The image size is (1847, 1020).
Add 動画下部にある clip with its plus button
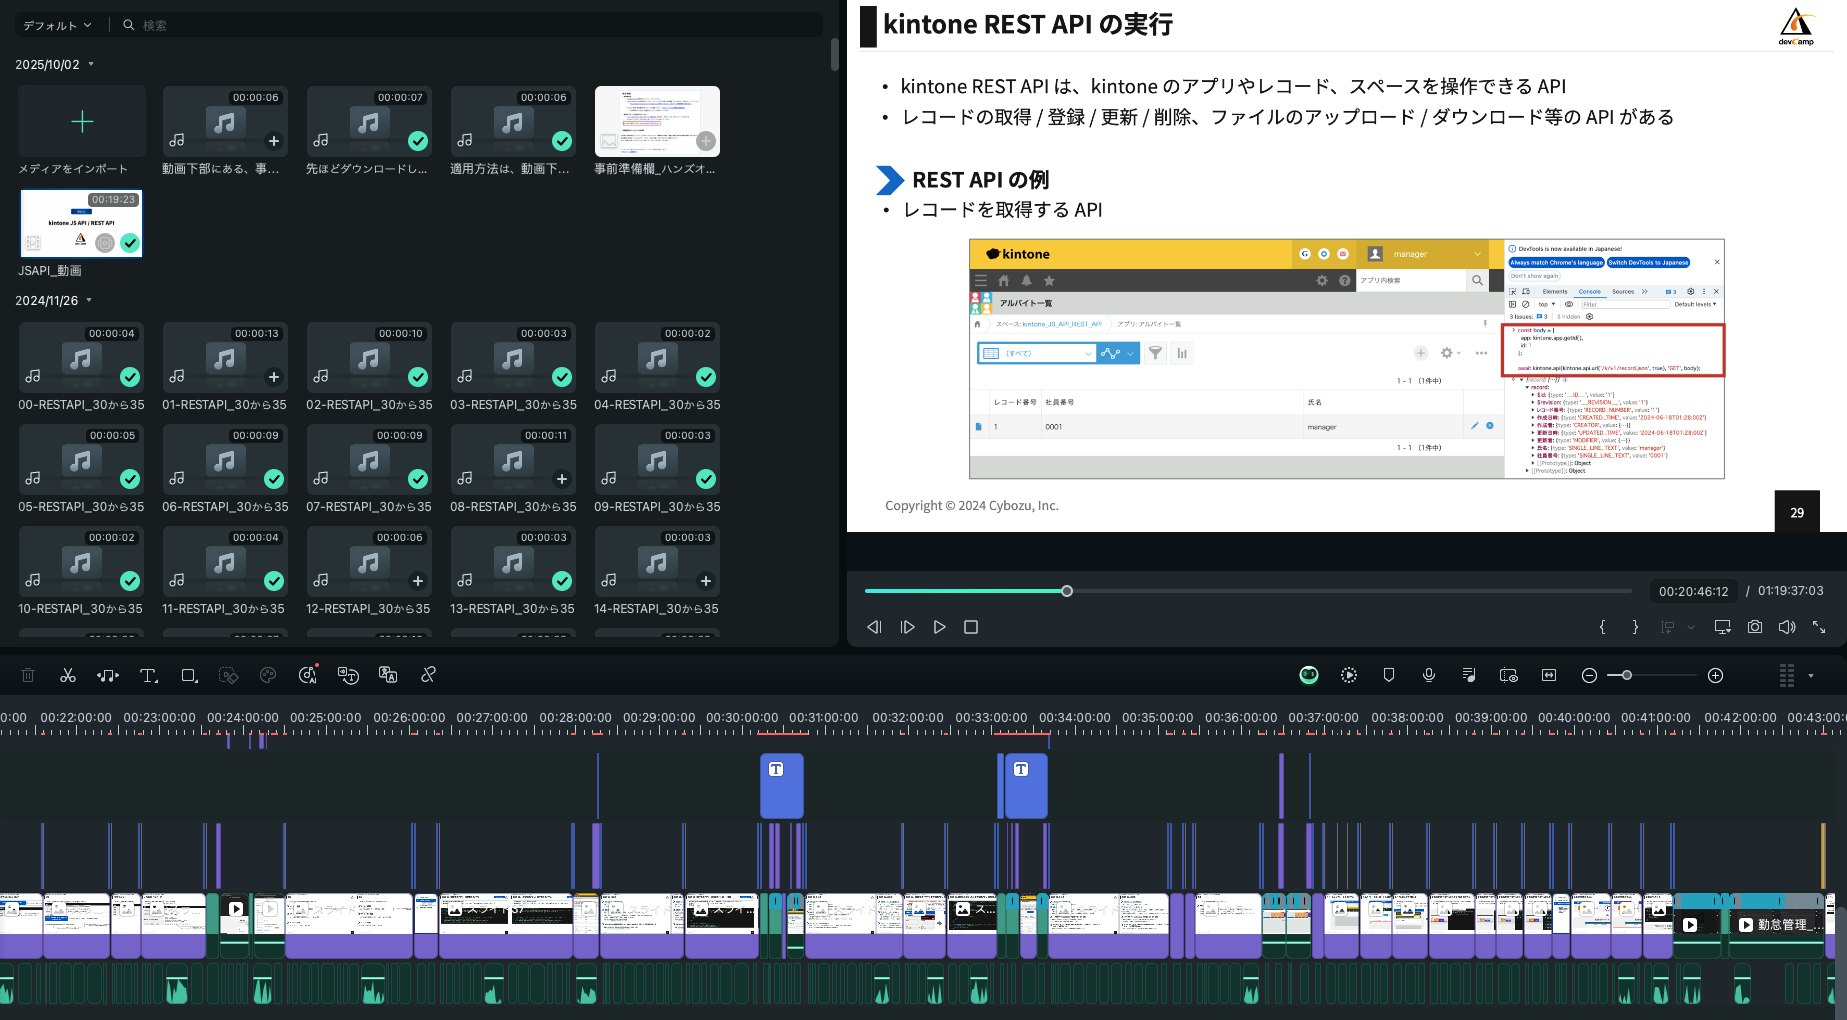point(274,141)
